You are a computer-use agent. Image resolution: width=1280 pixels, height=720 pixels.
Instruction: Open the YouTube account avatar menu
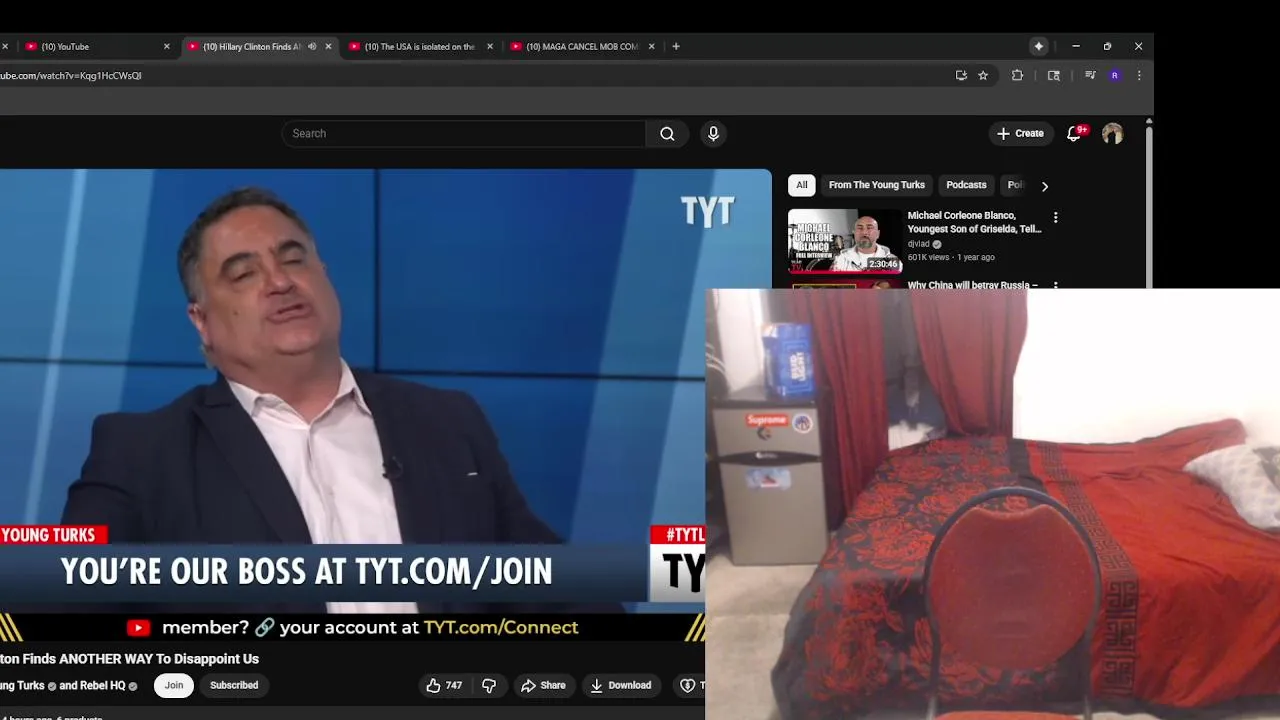1112,134
